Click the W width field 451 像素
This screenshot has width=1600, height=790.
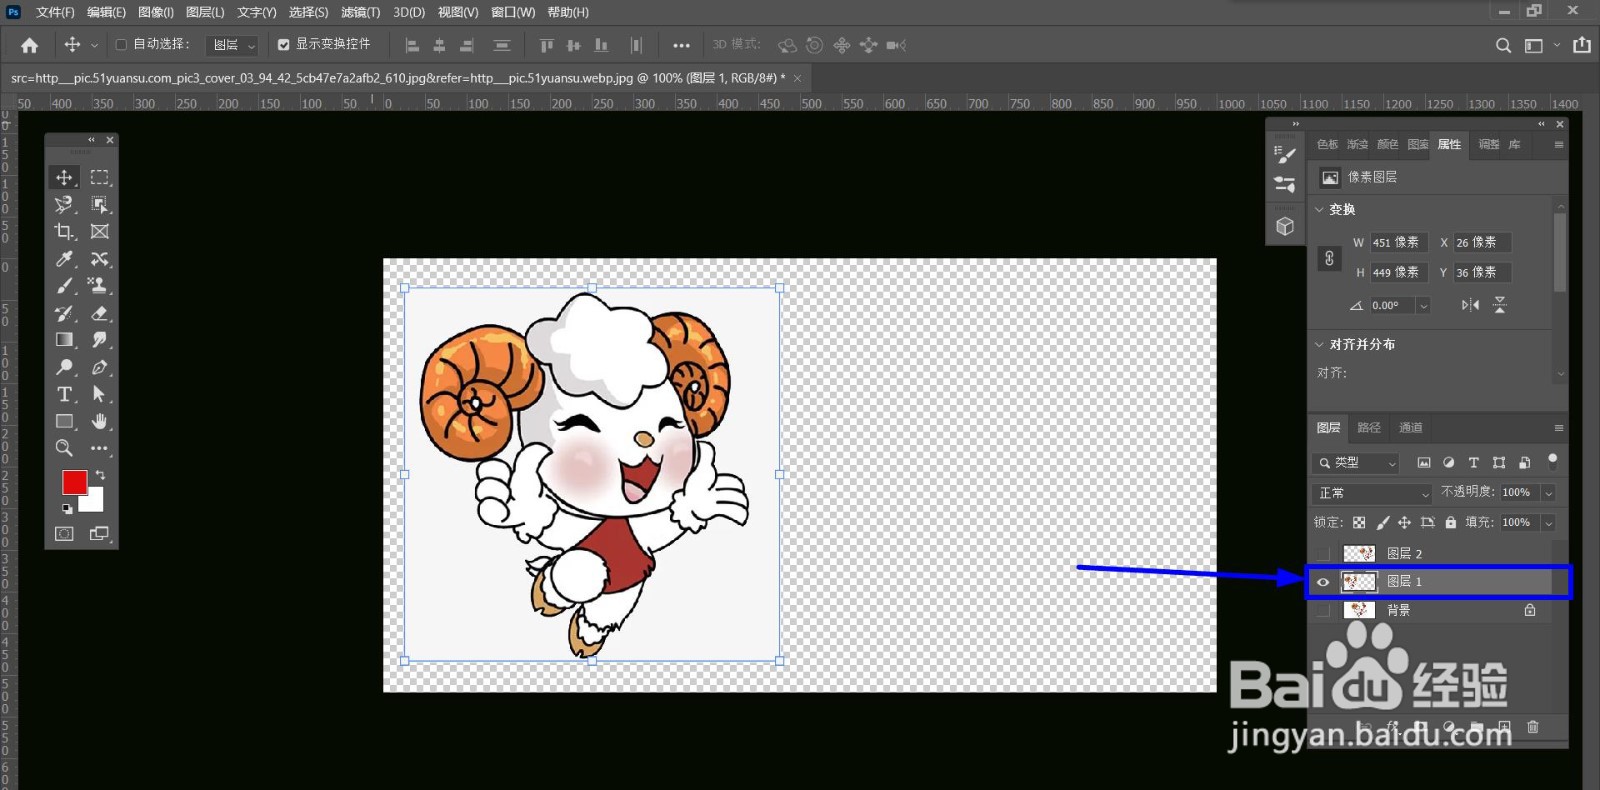click(1398, 242)
